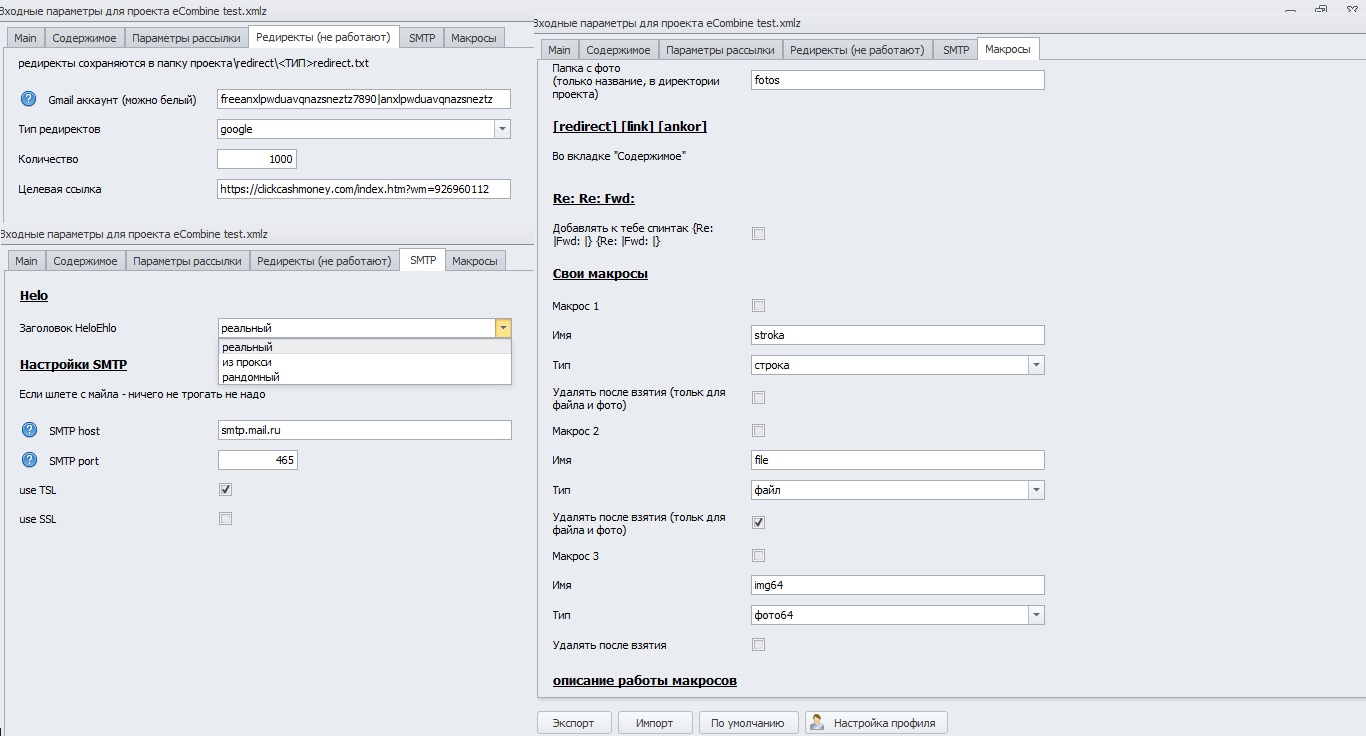The image size is (1366, 736).
Task: Open the type dropdown showing строка
Action: point(1036,365)
